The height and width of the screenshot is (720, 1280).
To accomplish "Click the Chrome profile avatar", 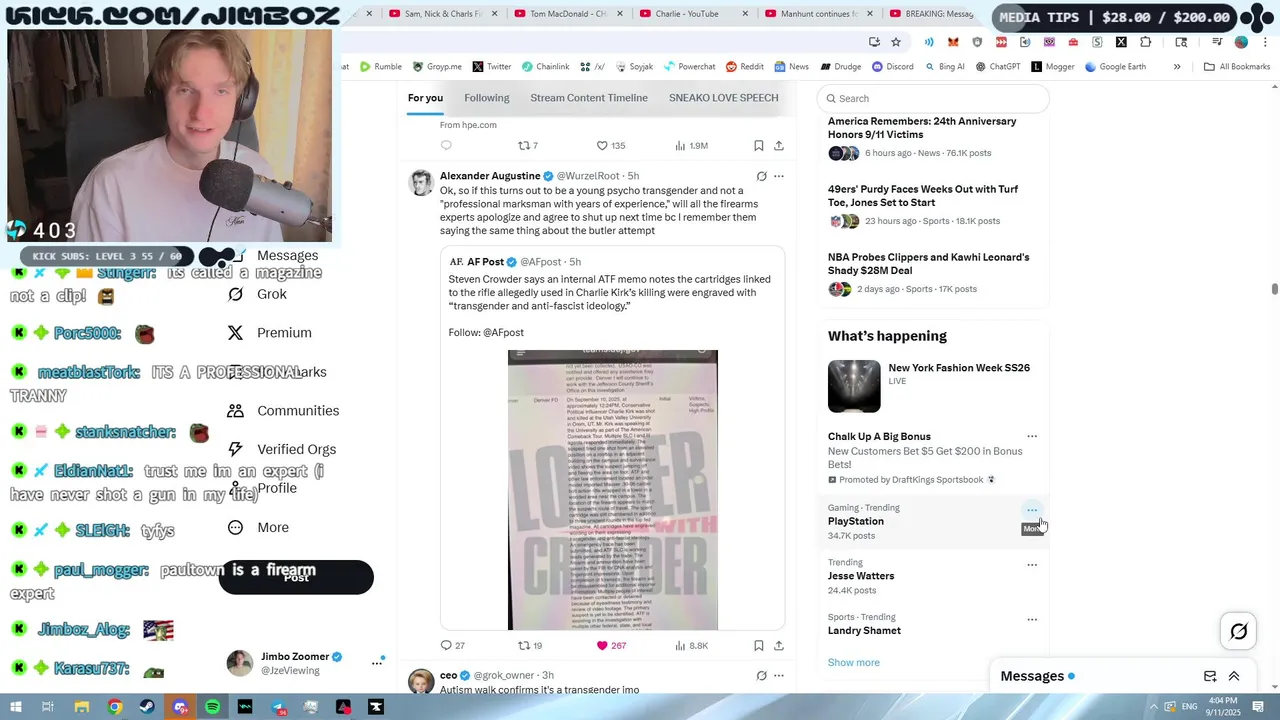I will point(1241,42).
